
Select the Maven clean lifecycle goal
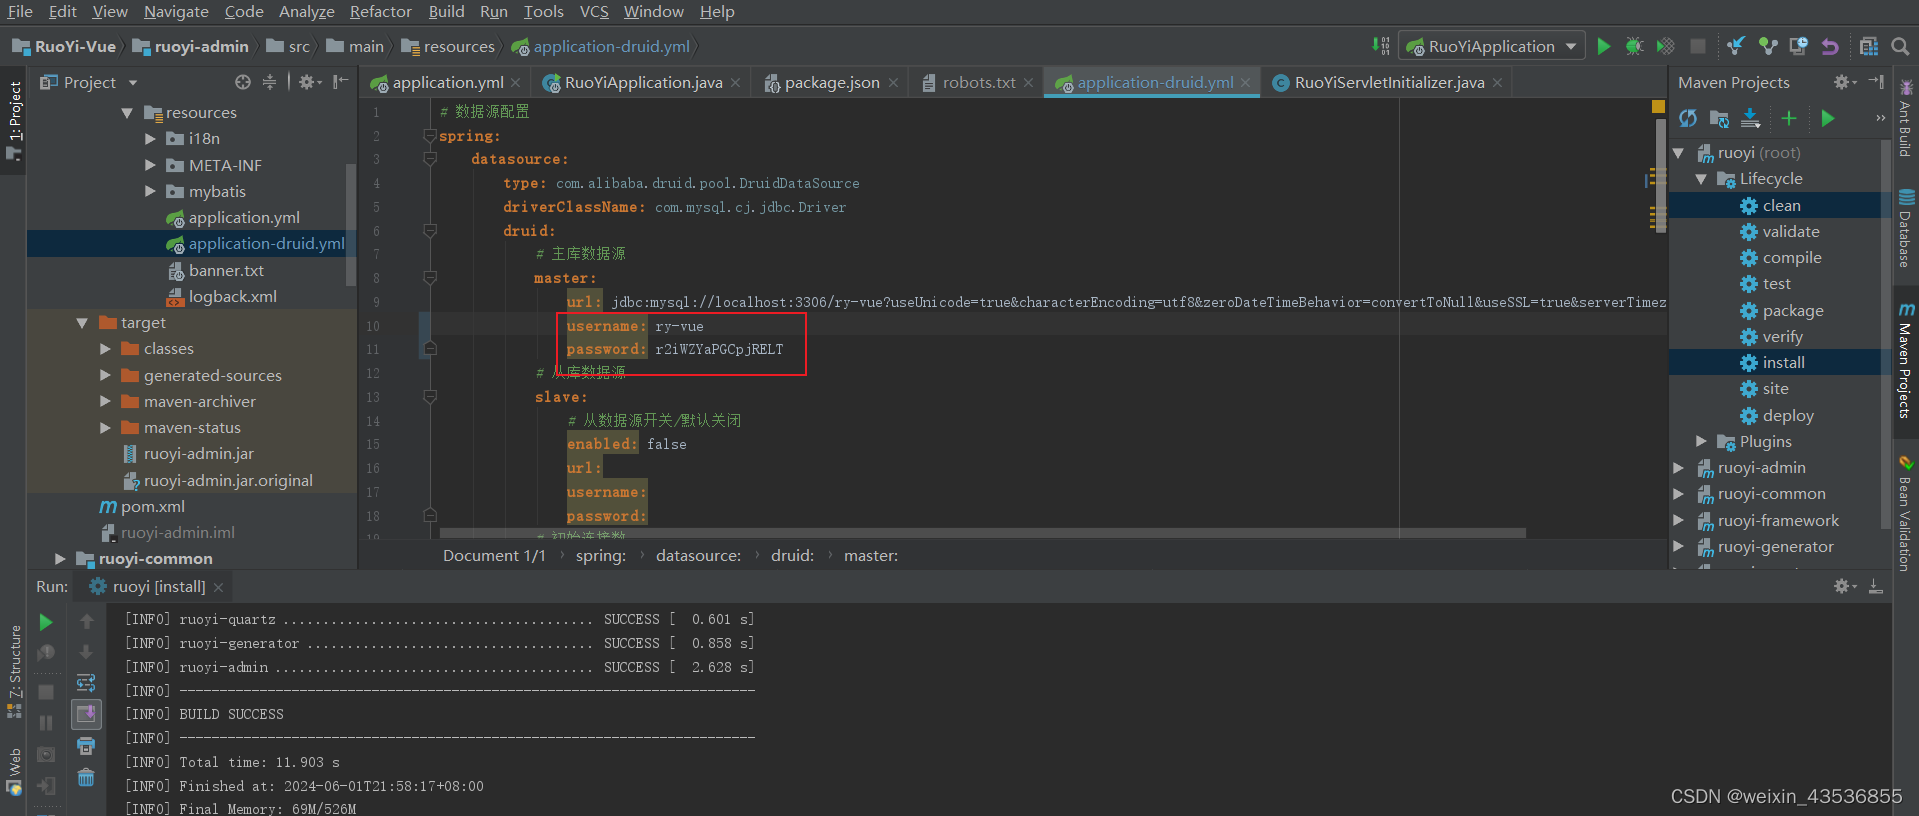coord(1781,205)
